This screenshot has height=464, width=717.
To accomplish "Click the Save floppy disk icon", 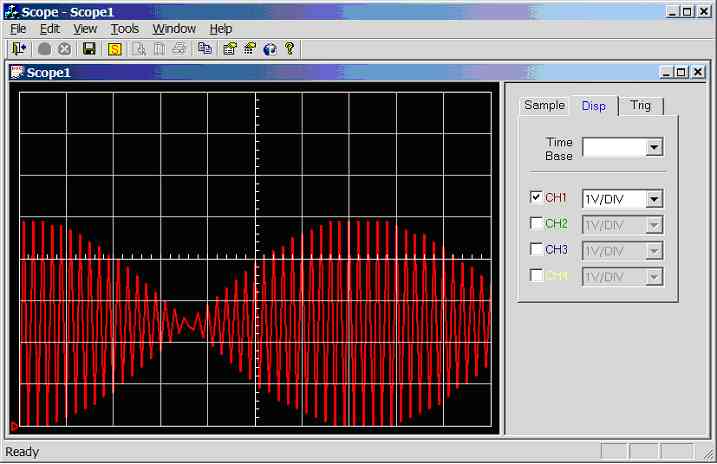I will tap(89, 48).
